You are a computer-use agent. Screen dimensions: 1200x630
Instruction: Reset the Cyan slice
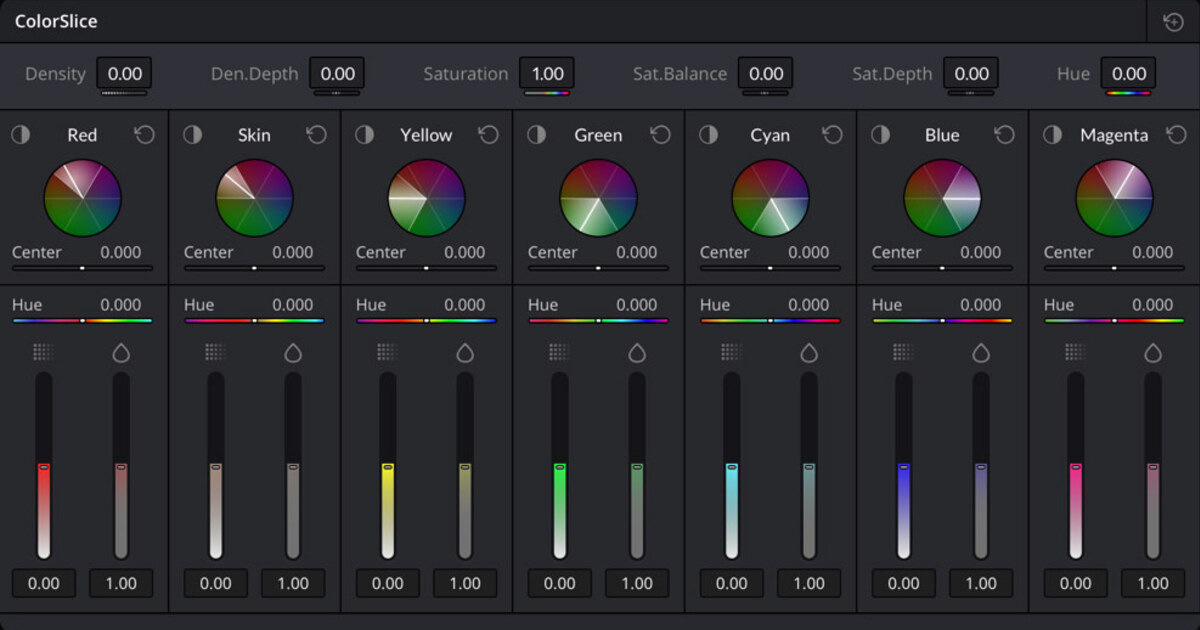click(832, 135)
